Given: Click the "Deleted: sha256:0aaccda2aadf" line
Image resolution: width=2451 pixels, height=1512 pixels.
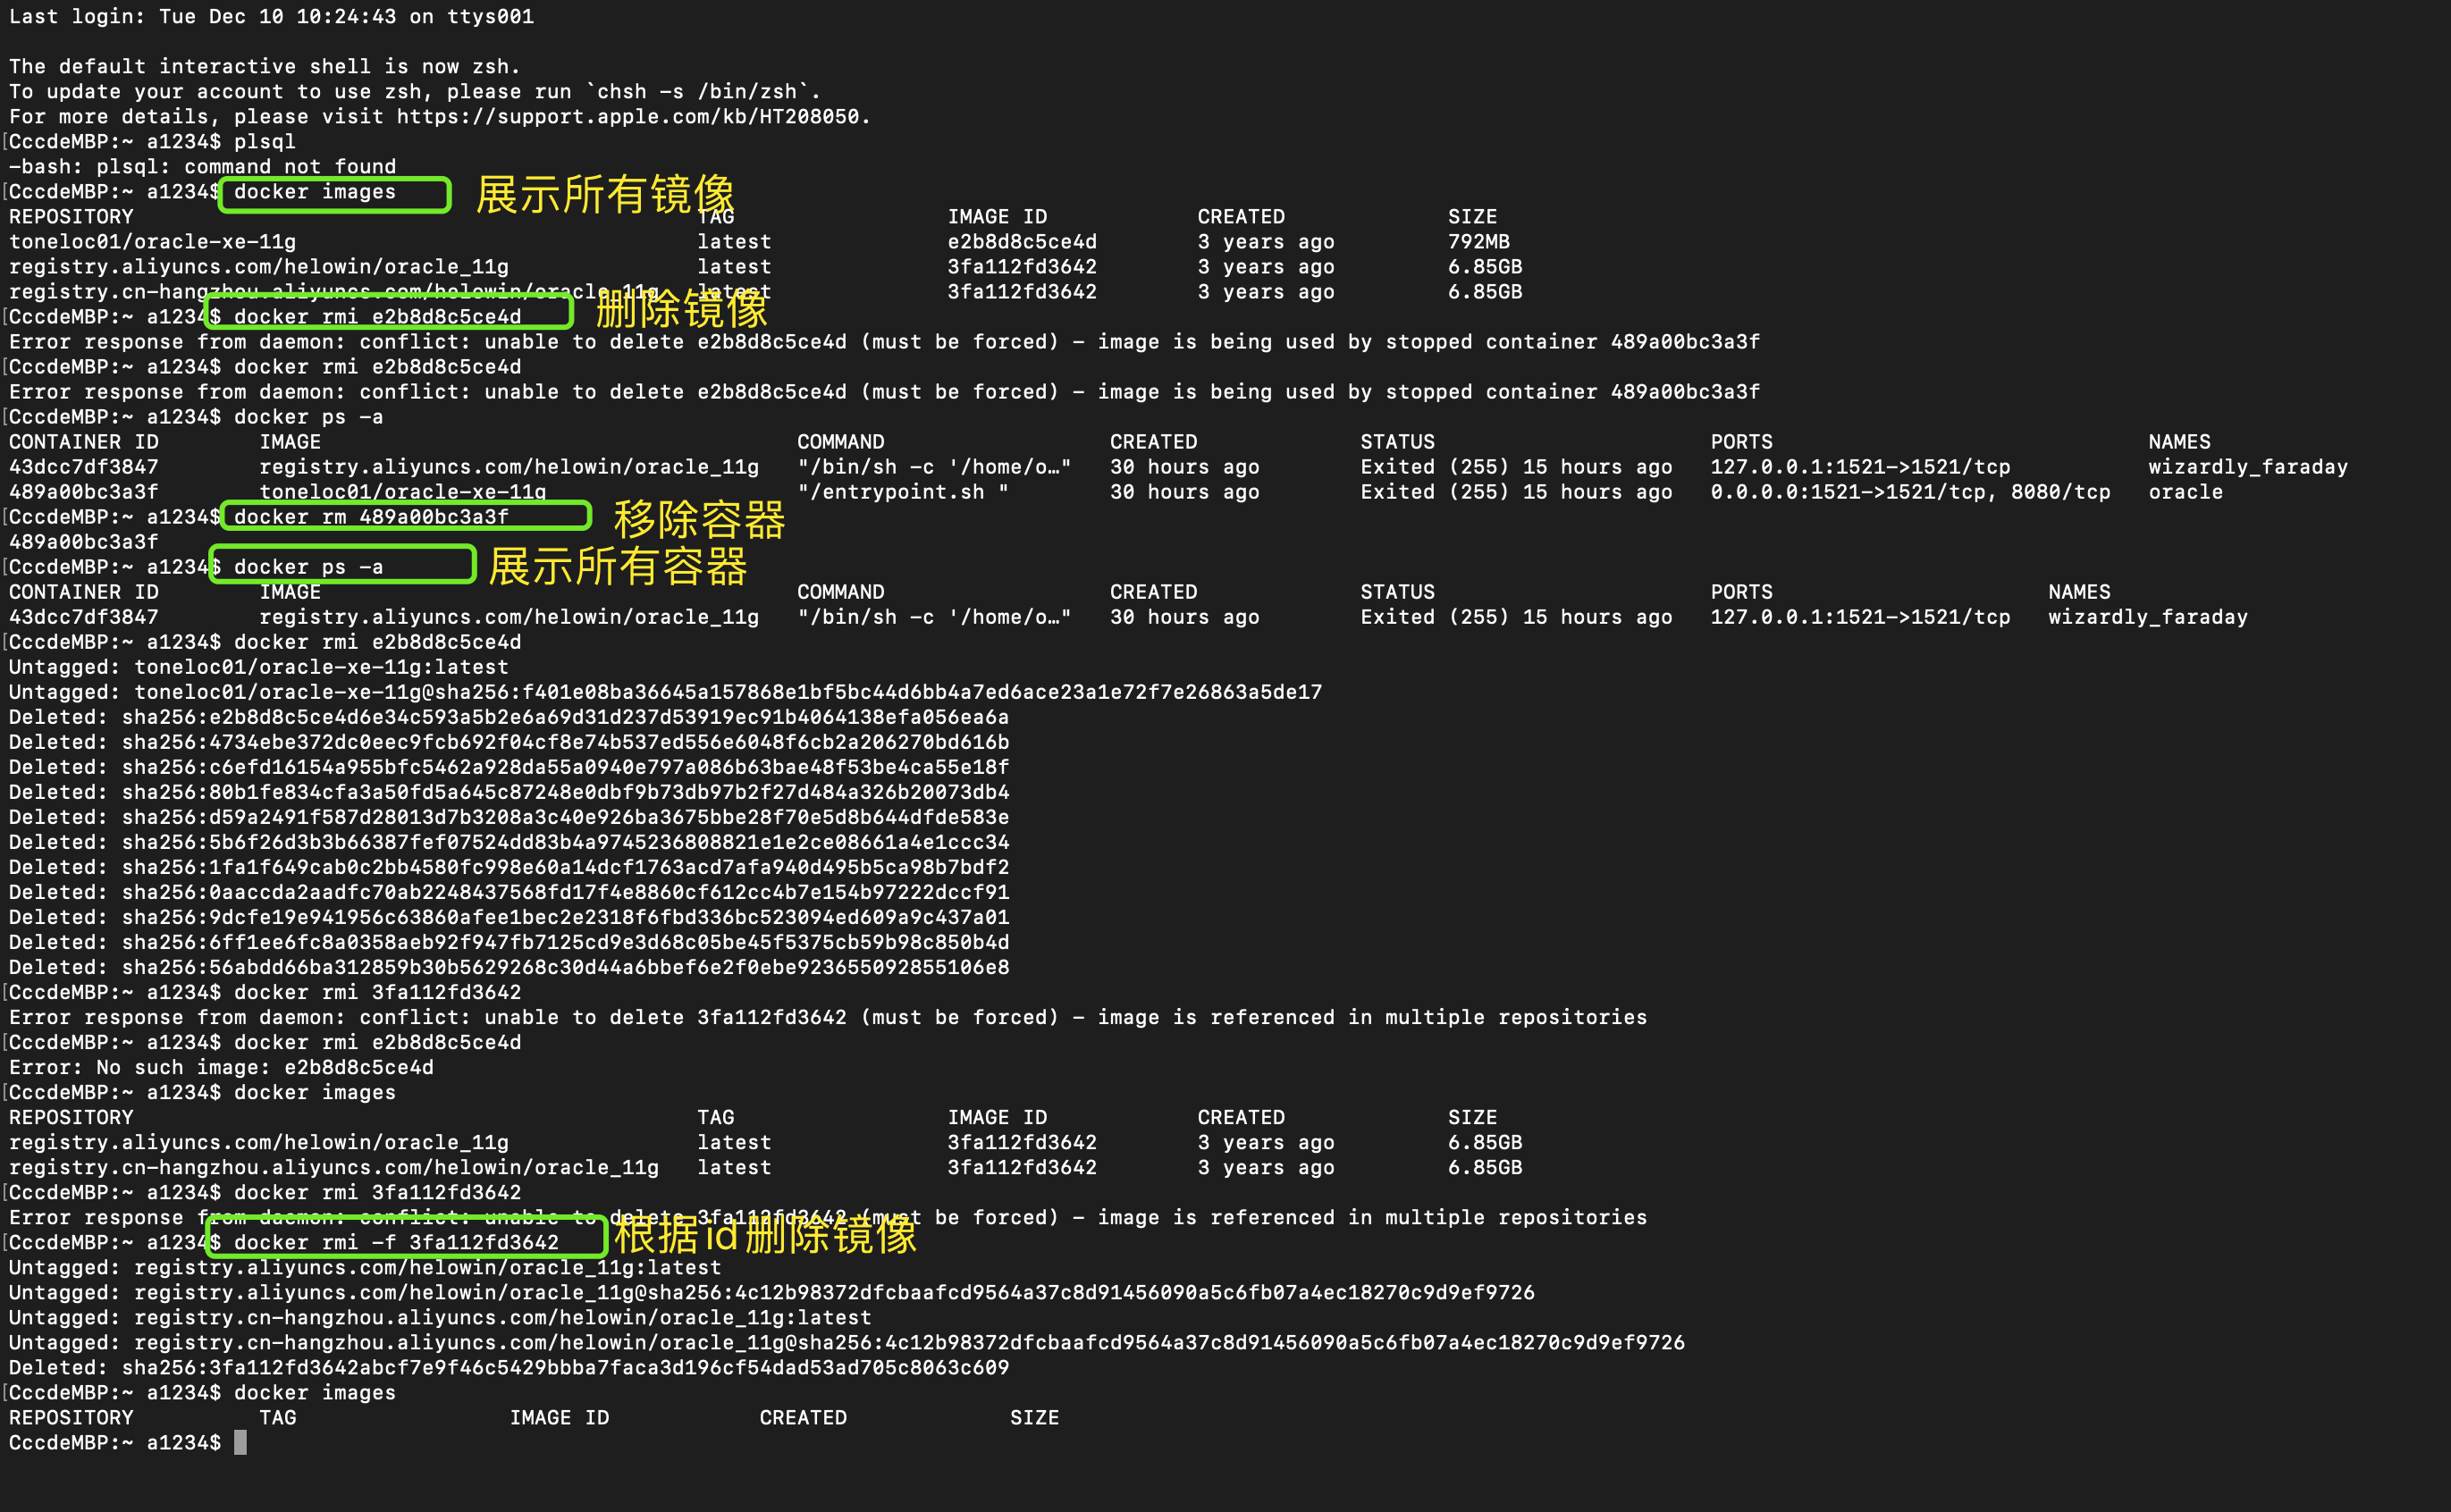Looking at the screenshot, I should tap(509, 891).
